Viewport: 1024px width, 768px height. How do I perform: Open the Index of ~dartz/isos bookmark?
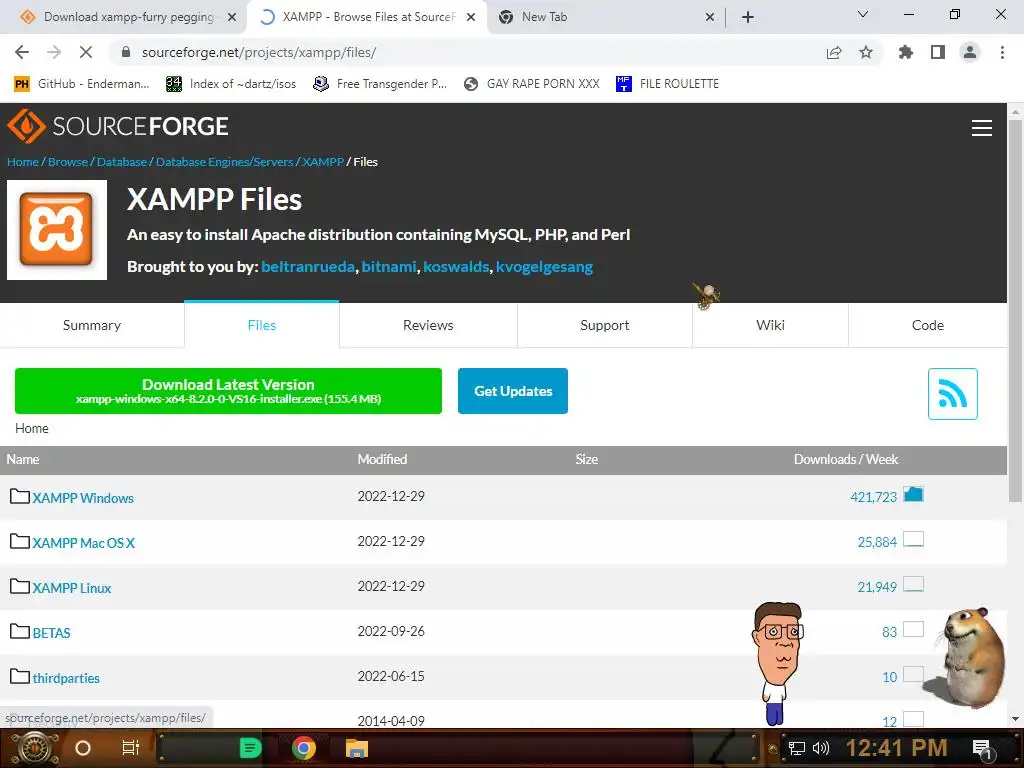click(x=231, y=84)
